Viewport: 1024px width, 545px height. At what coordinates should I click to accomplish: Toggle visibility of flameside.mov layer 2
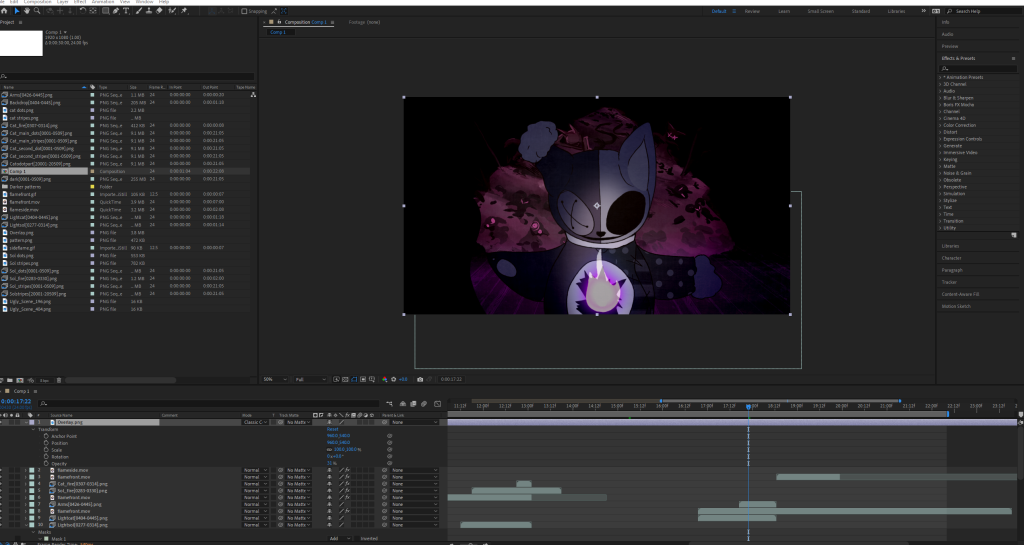1,470
